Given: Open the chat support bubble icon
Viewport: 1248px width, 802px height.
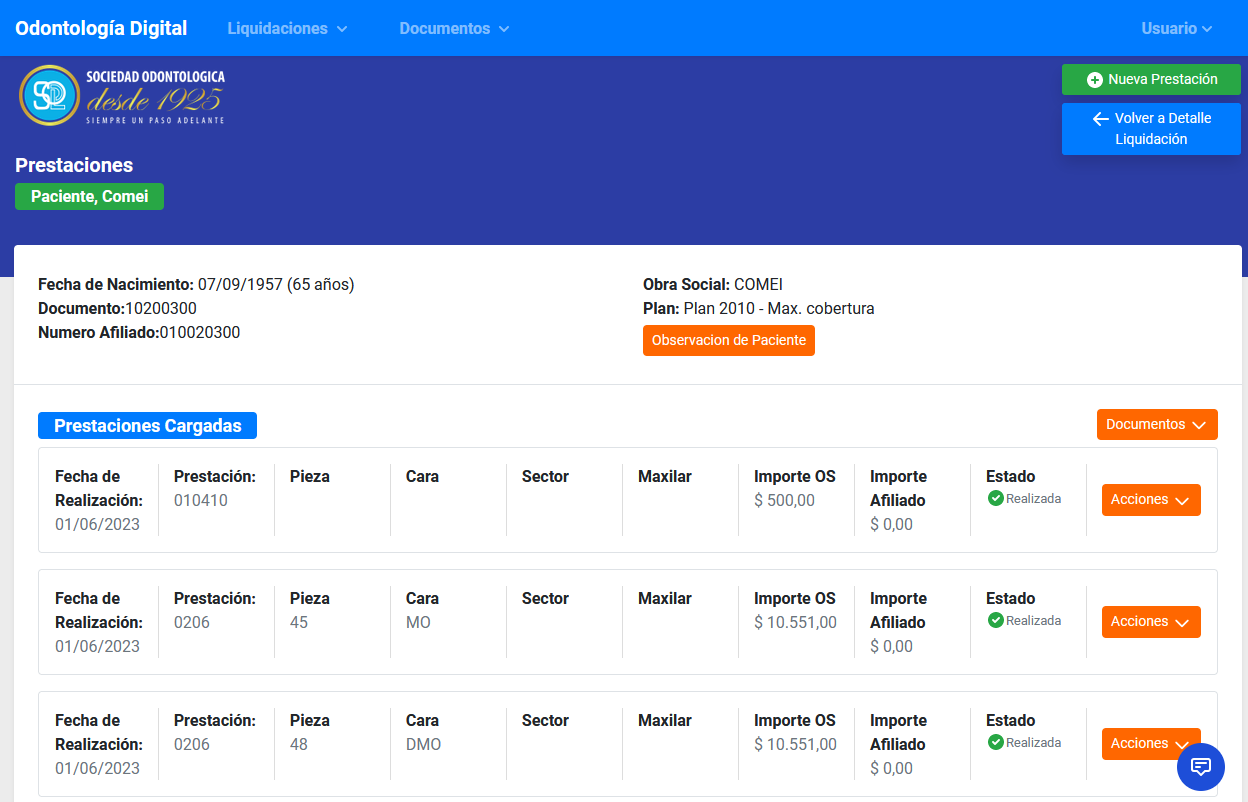Looking at the screenshot, I should tap(1201, 767).
